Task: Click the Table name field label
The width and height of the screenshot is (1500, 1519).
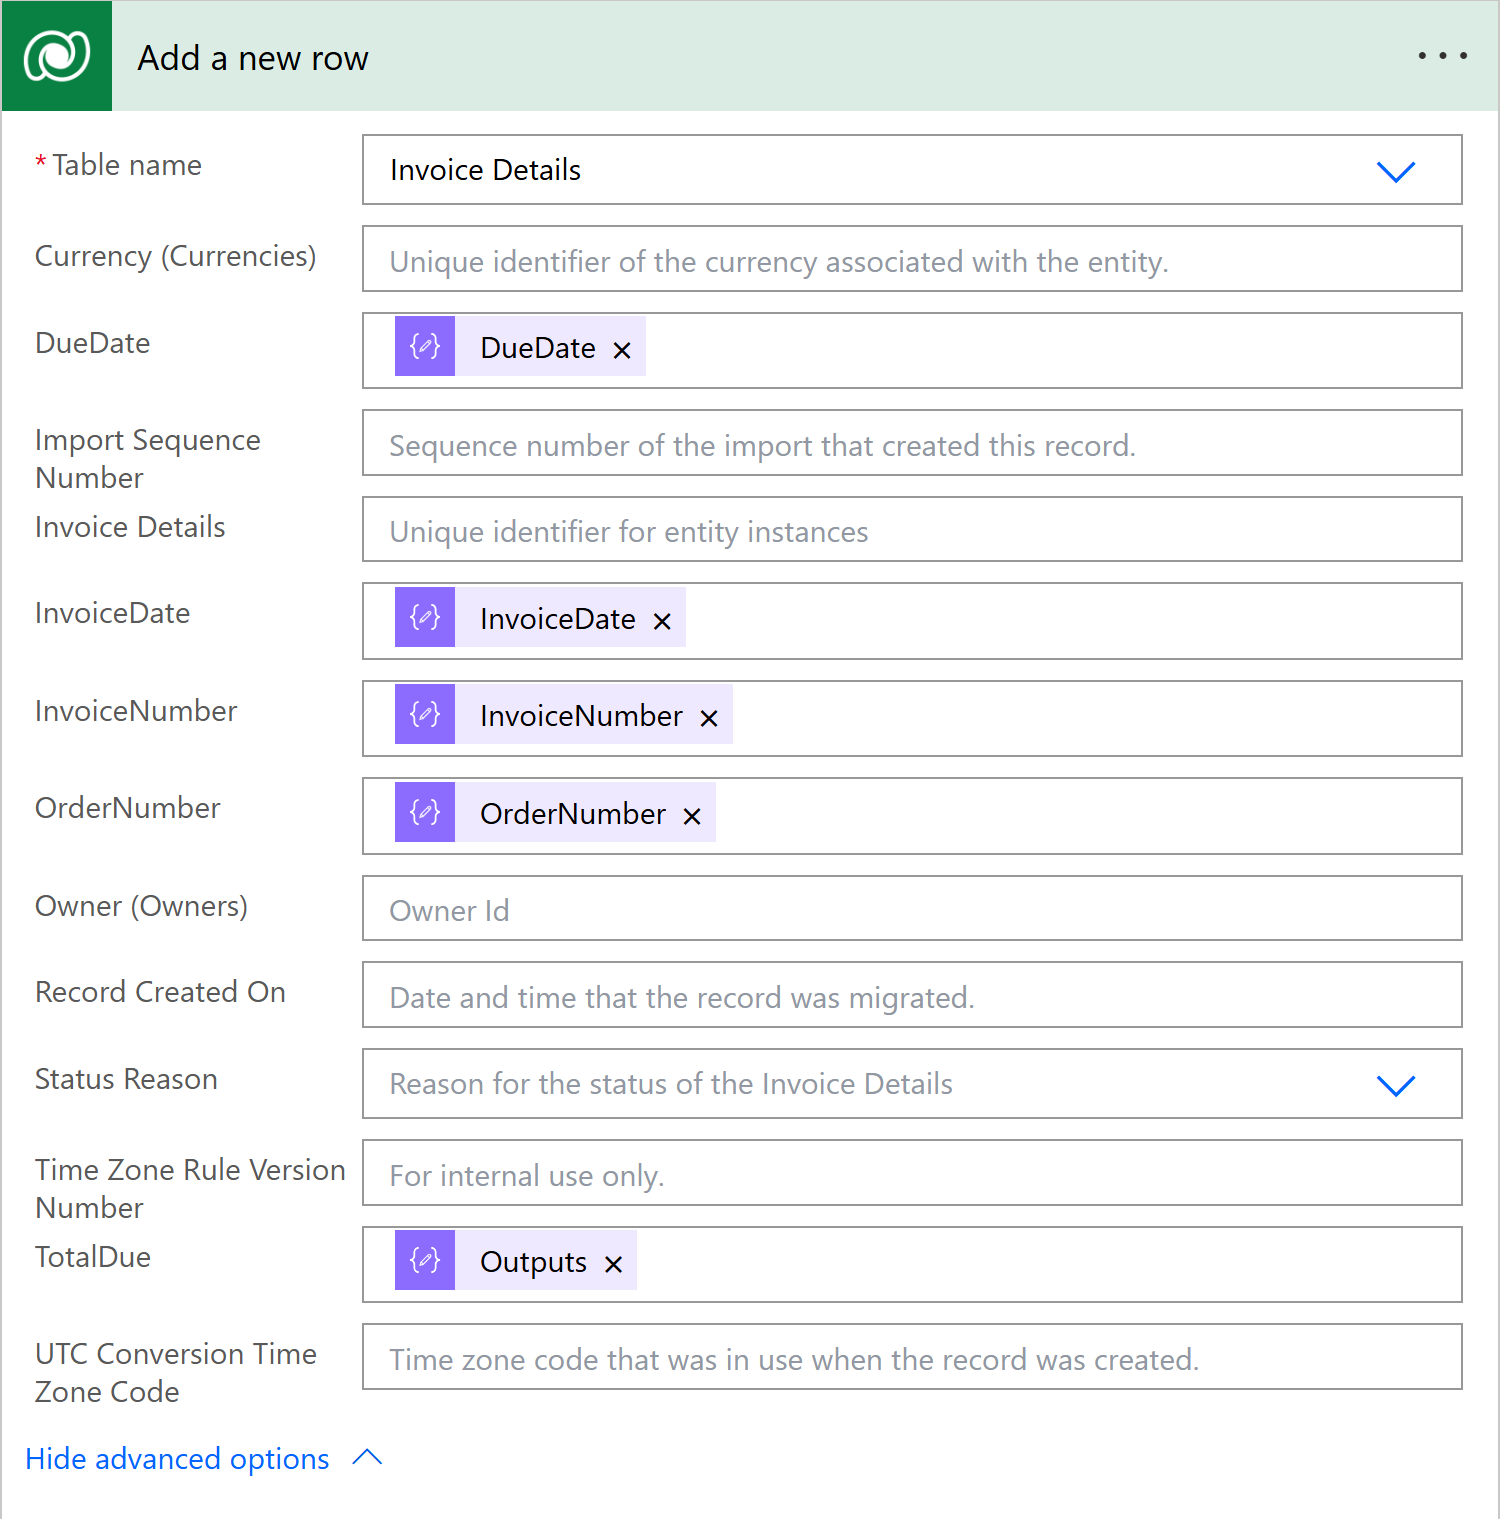Action: 127,165
